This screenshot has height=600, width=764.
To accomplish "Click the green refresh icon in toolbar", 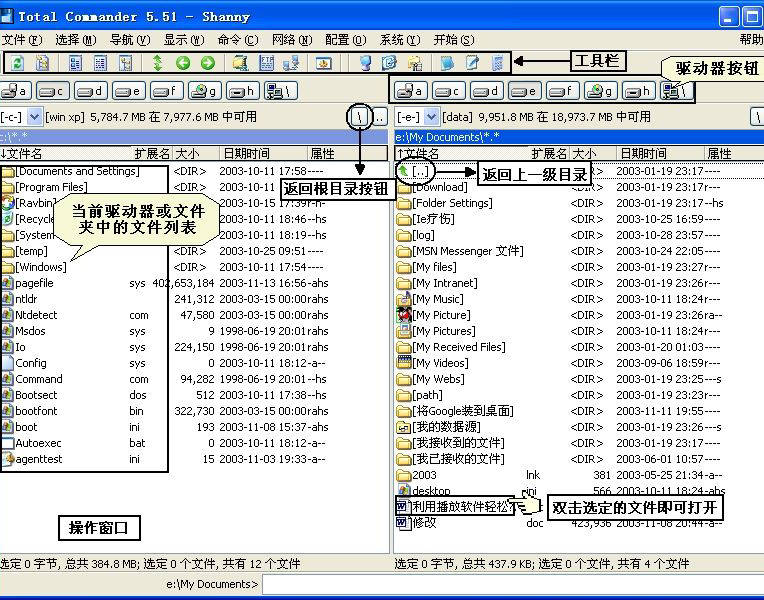I will pyautogui.click(x=17, y=63).
